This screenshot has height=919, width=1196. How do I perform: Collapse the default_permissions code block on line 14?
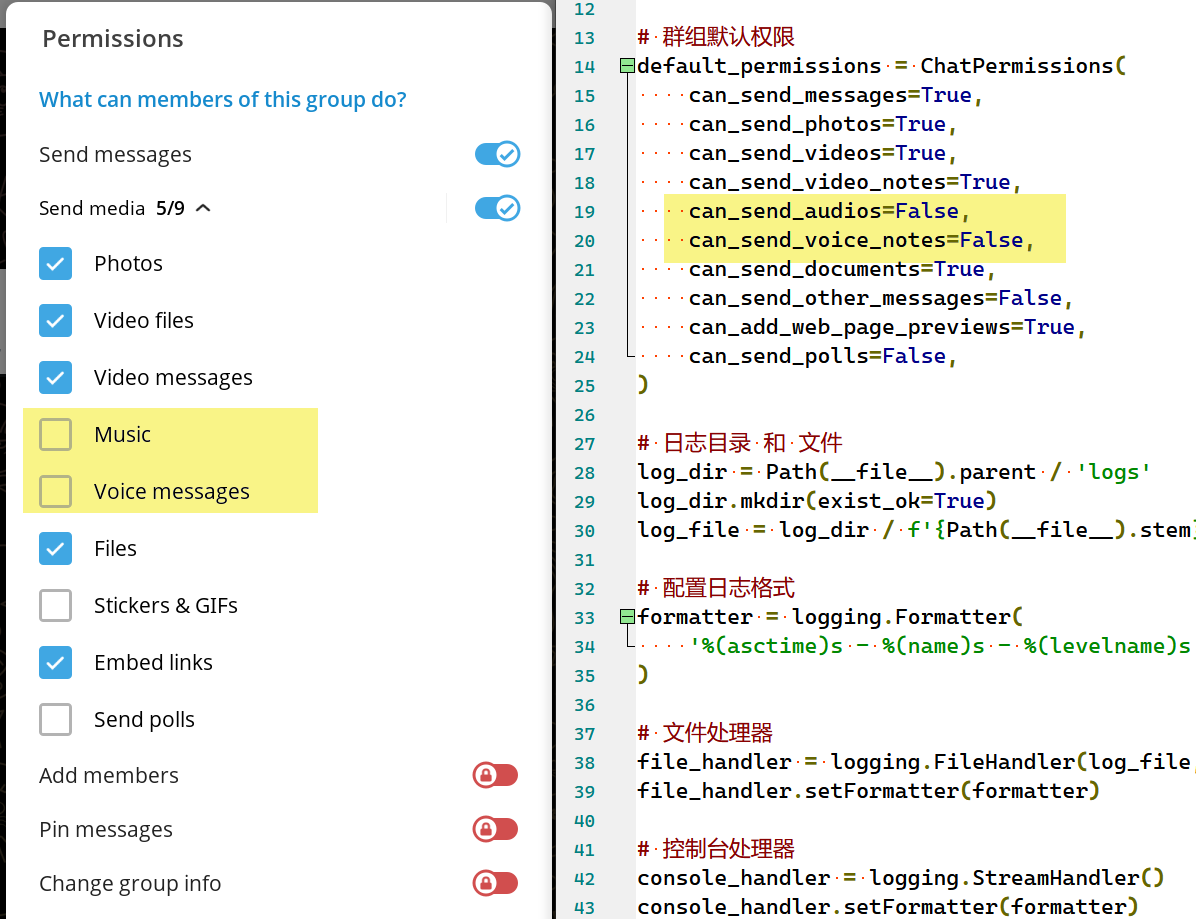pos(626,66)
